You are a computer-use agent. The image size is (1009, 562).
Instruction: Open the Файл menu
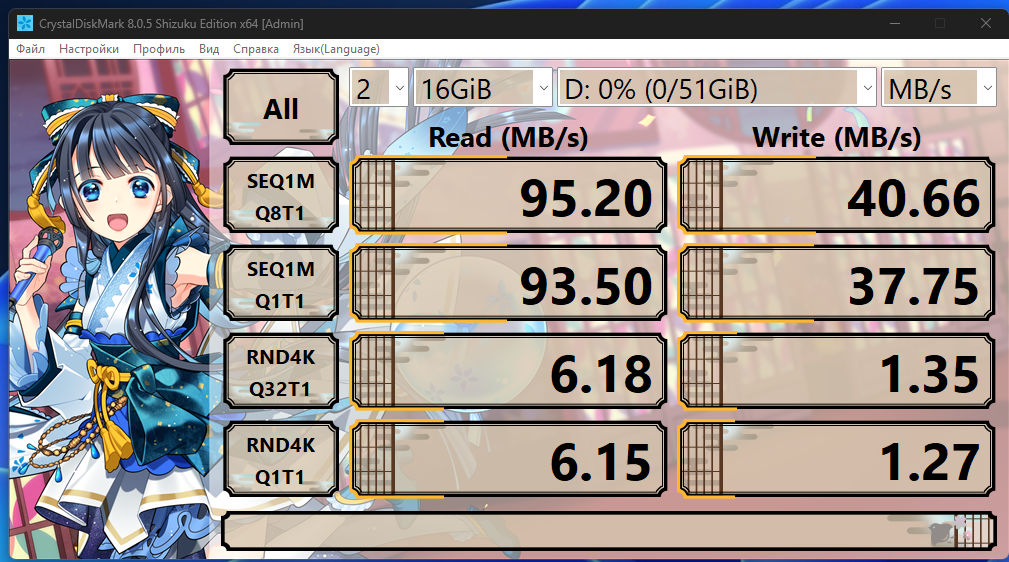[30, 49]
